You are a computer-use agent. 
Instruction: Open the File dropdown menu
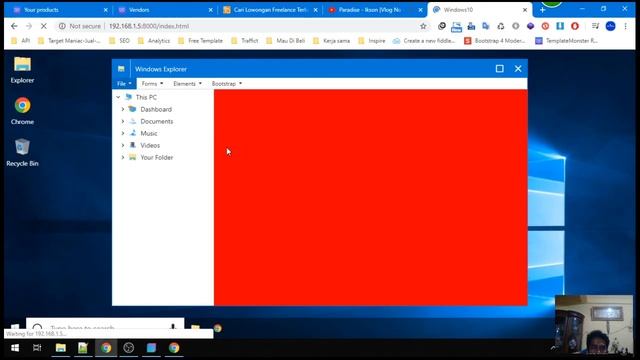(124, 83)
